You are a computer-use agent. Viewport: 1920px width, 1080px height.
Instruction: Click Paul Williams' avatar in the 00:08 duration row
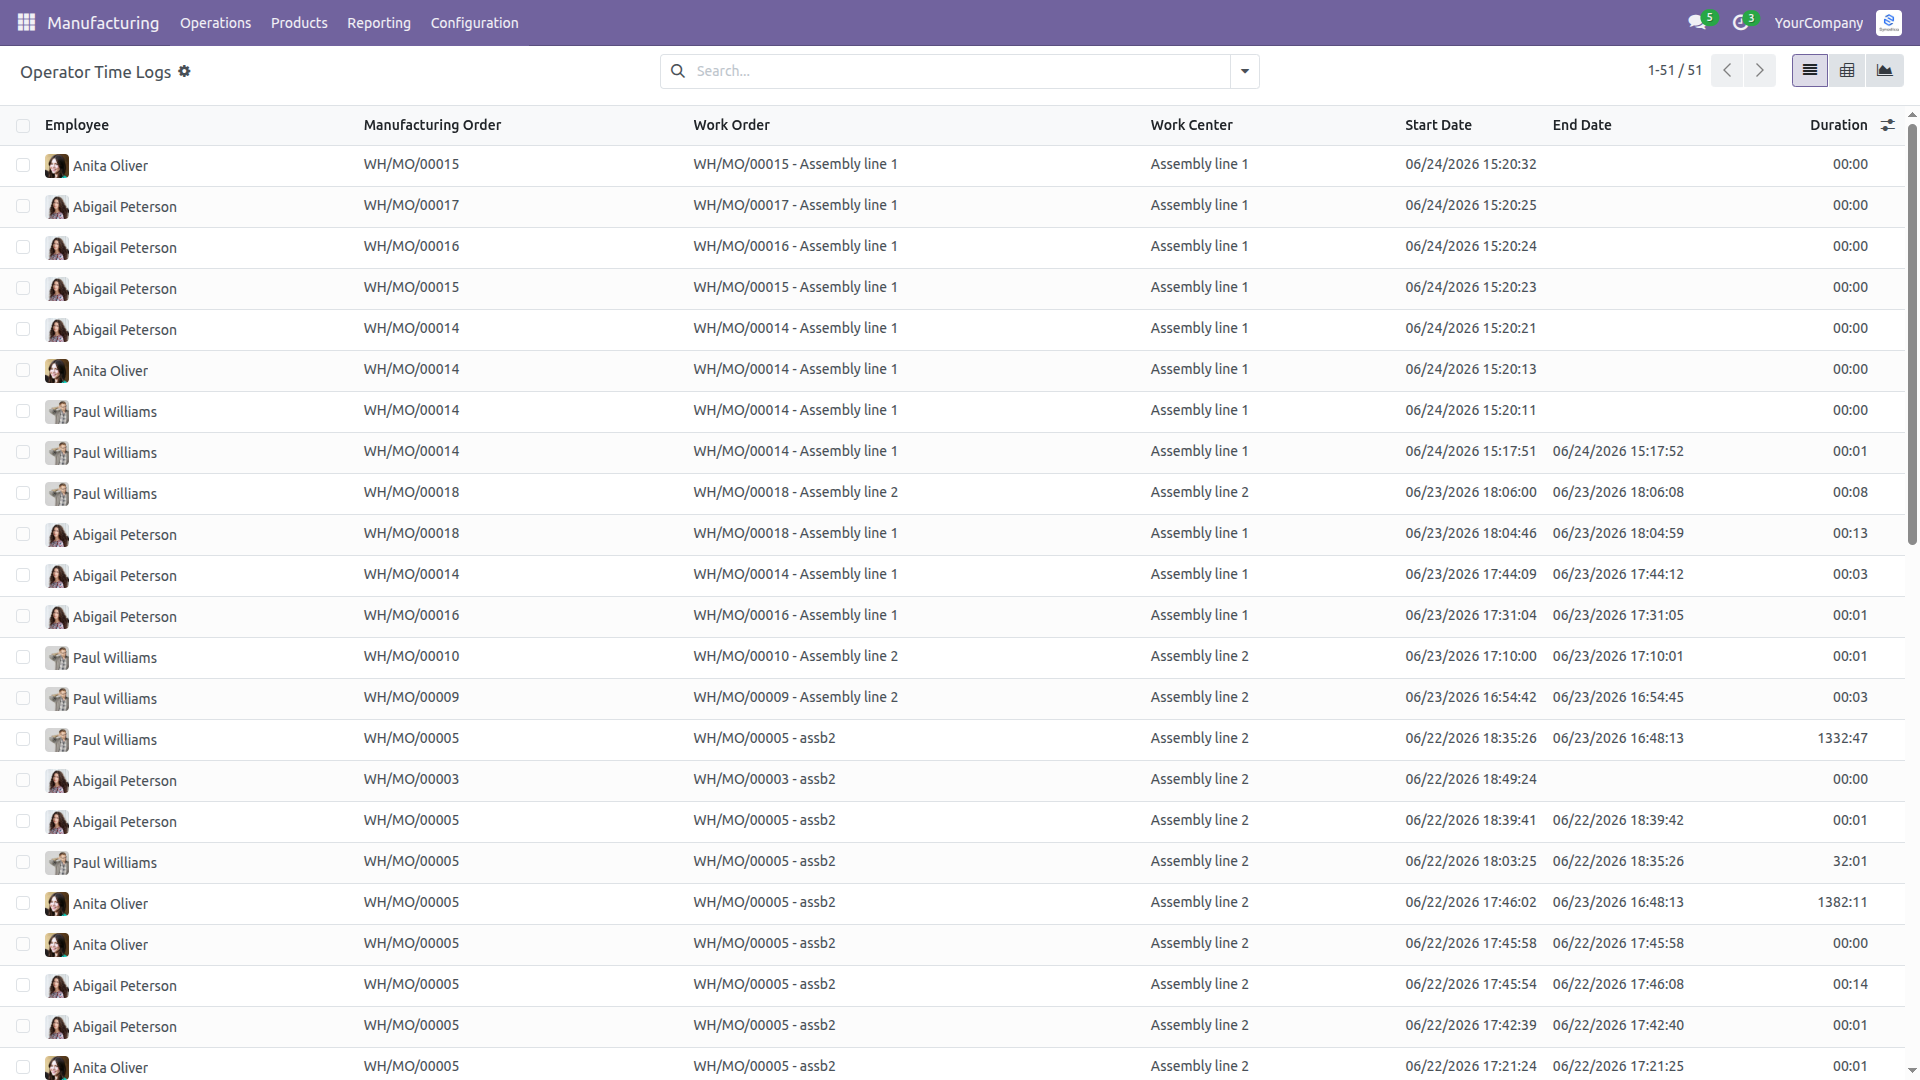coord(57,494)
